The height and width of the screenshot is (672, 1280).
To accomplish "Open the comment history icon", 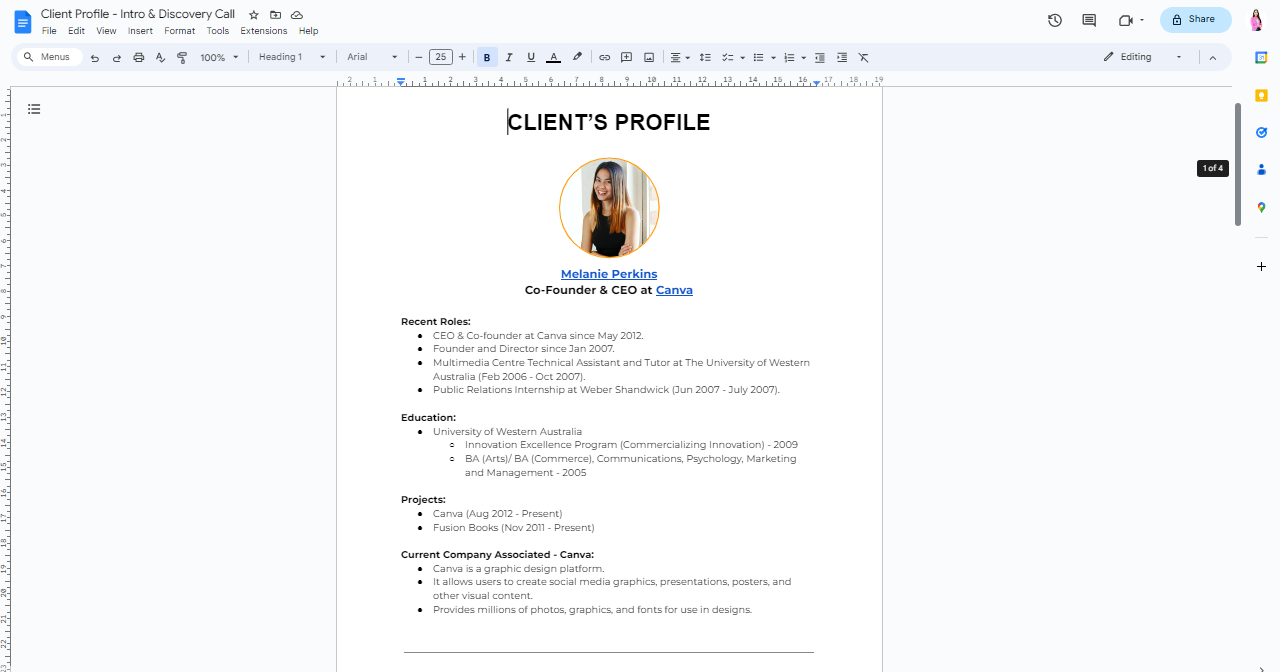I will (x=1089, y=20).
